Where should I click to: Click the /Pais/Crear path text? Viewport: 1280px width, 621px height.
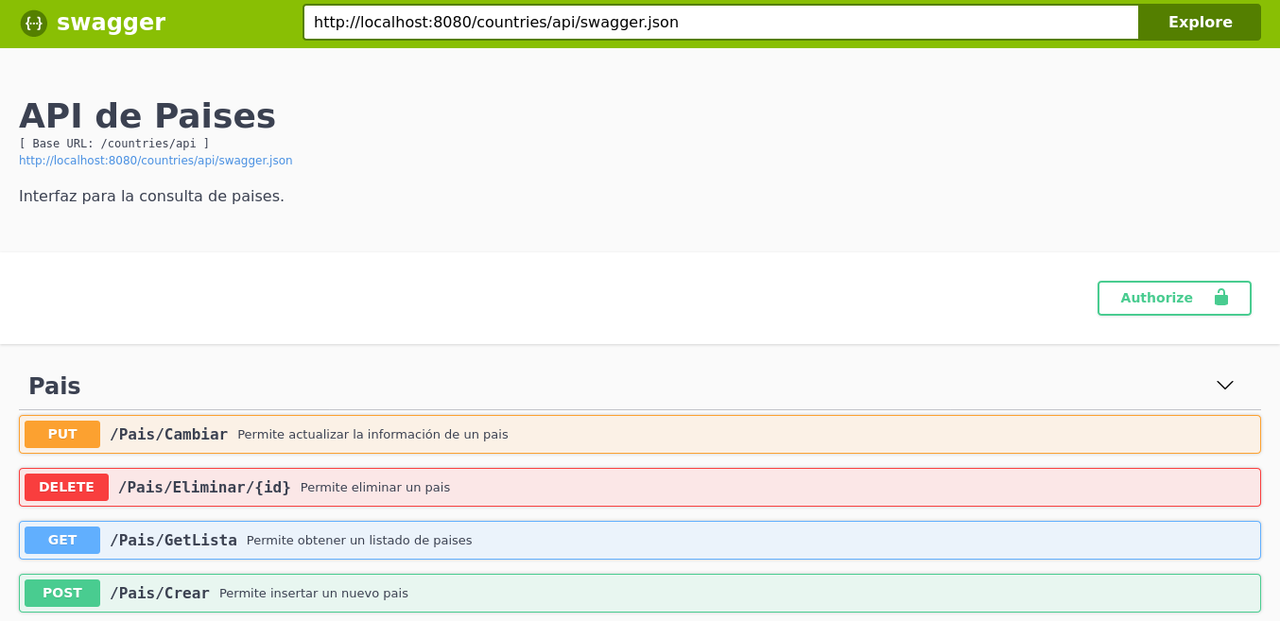[x=160, y=593]
